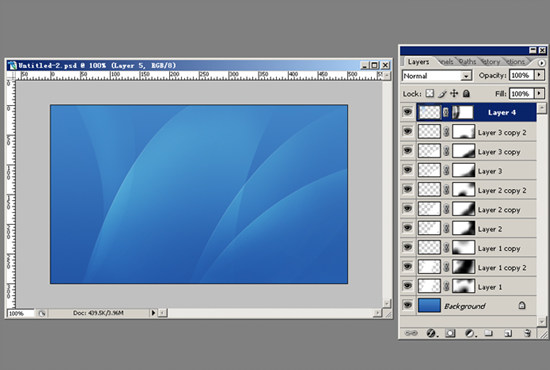This screenshot has height=370, width=550.
Task: Hide the Background layer eye
Action: pos(408,305)
